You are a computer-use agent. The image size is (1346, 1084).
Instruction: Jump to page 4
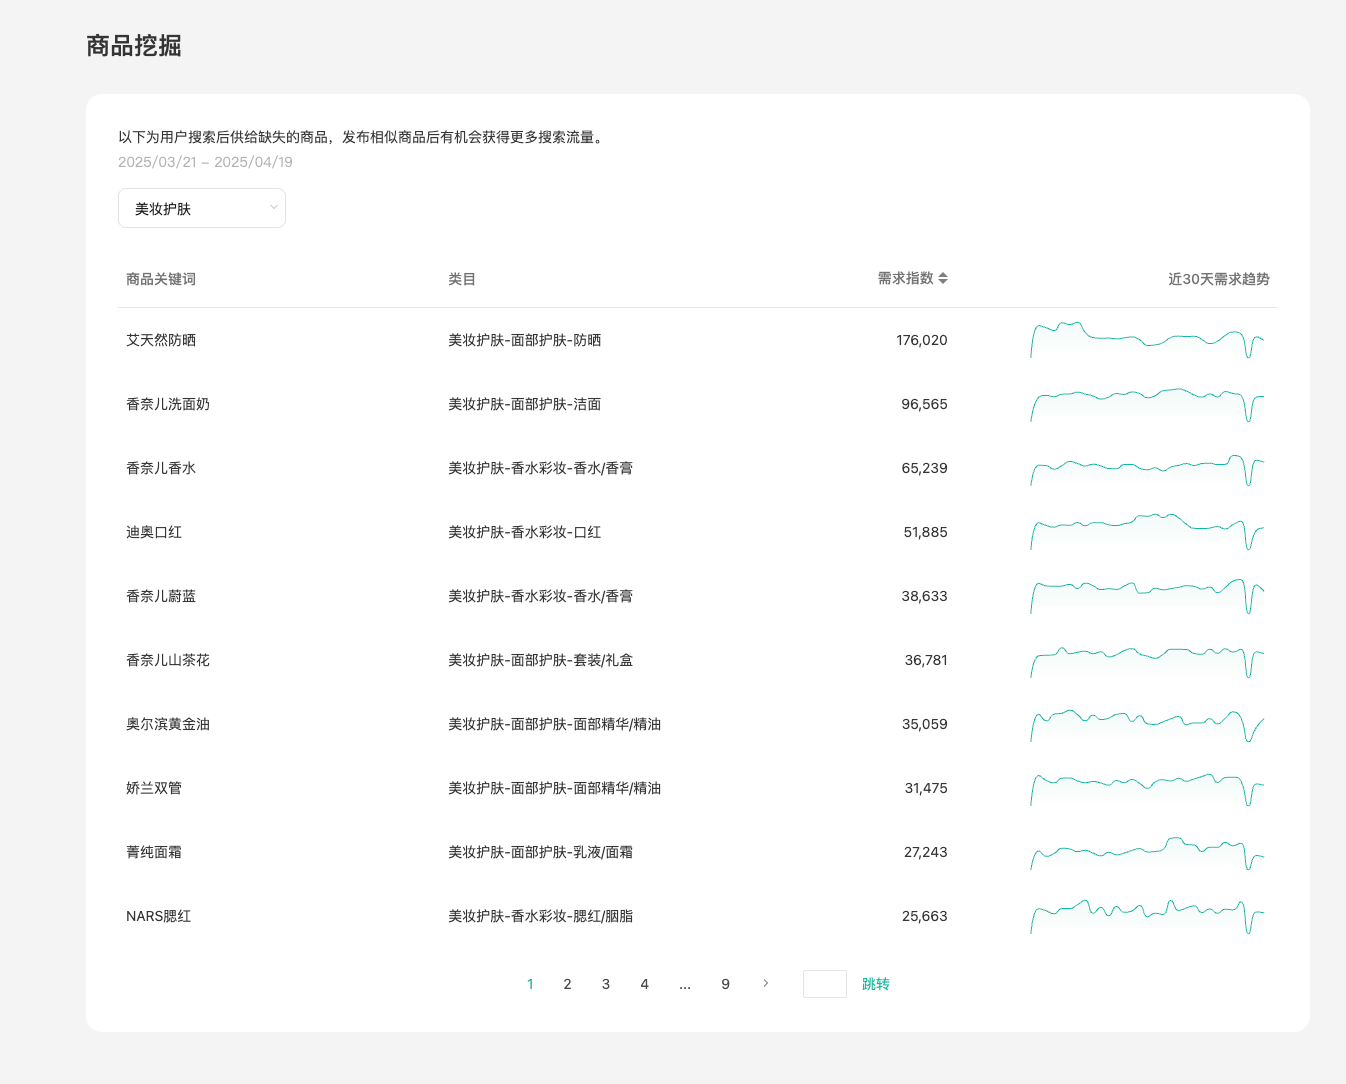click(644, 984)
